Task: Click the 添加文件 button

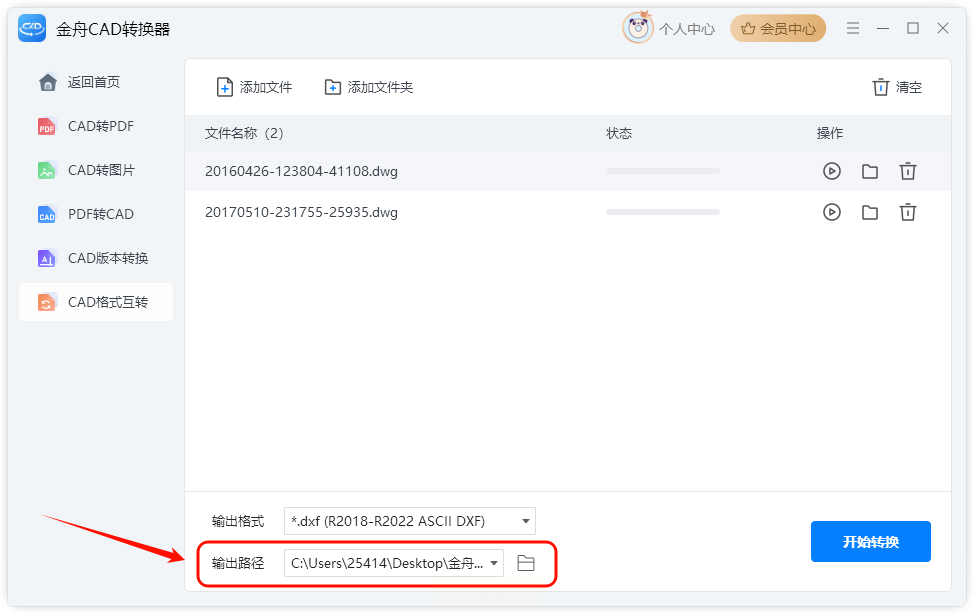Action: 254,87
